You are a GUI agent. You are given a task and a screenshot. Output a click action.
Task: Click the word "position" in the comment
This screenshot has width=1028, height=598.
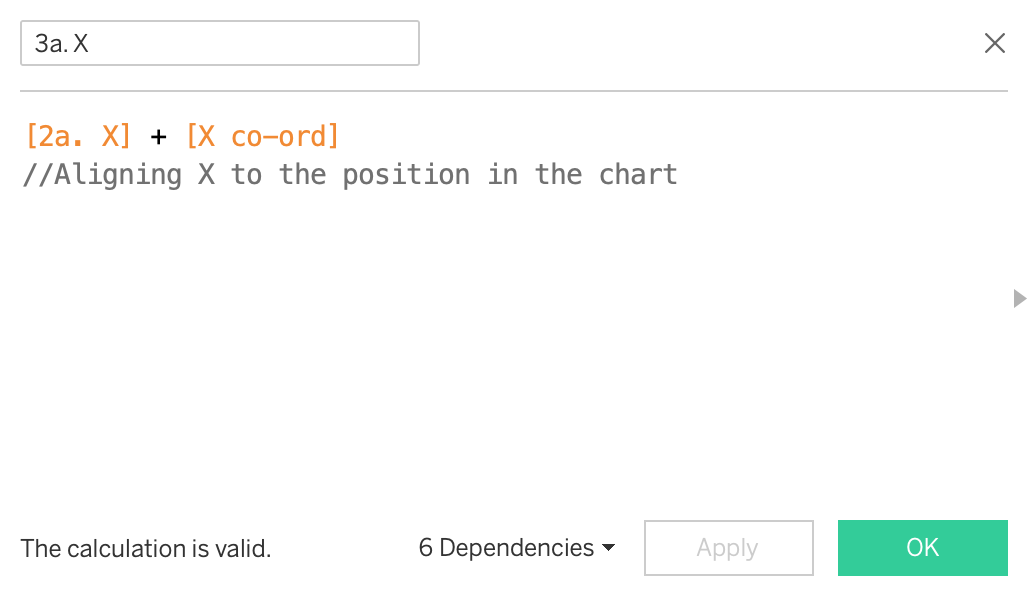point(406,175)
